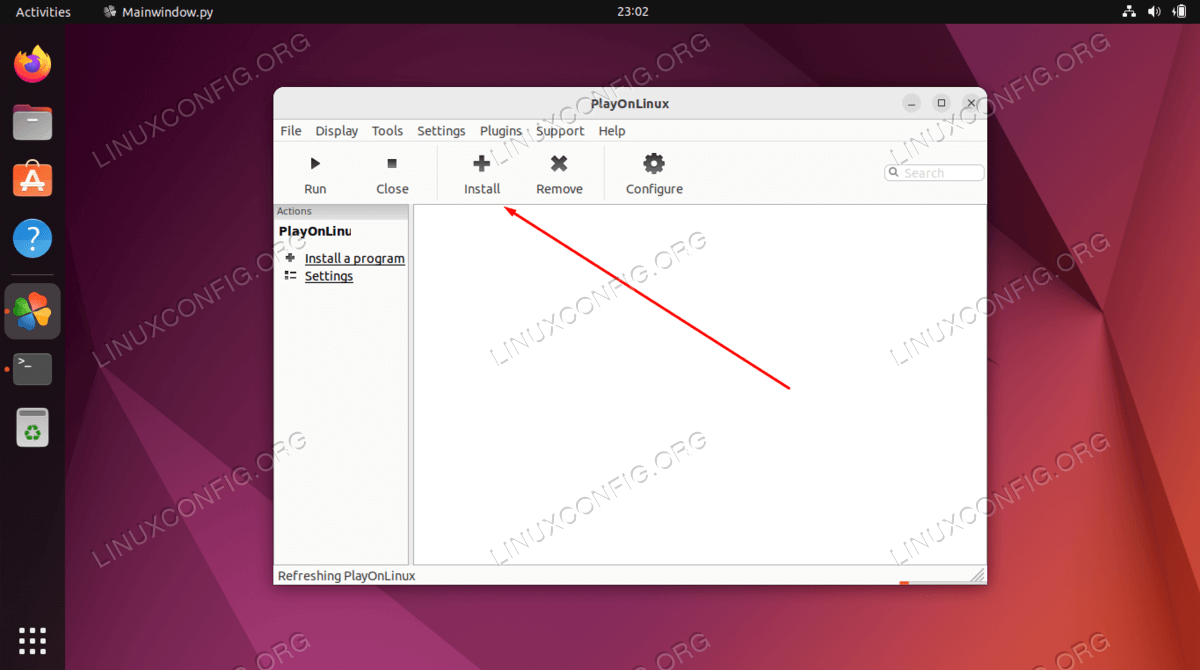This screenshot has height=670, width=1200.
Task: Open the Display menu
Action: tap(337, 131)
